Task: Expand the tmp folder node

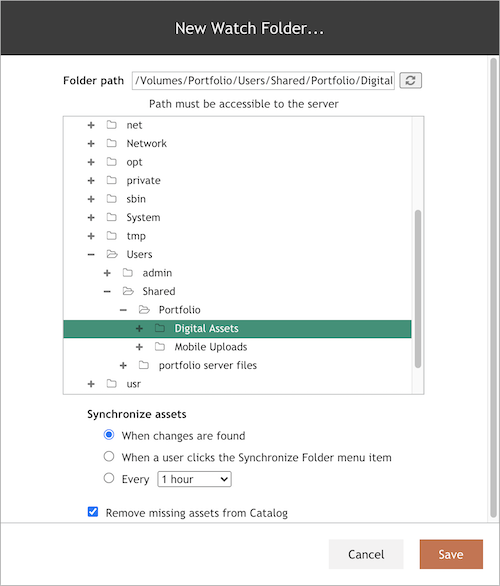Action: (91, 236)
